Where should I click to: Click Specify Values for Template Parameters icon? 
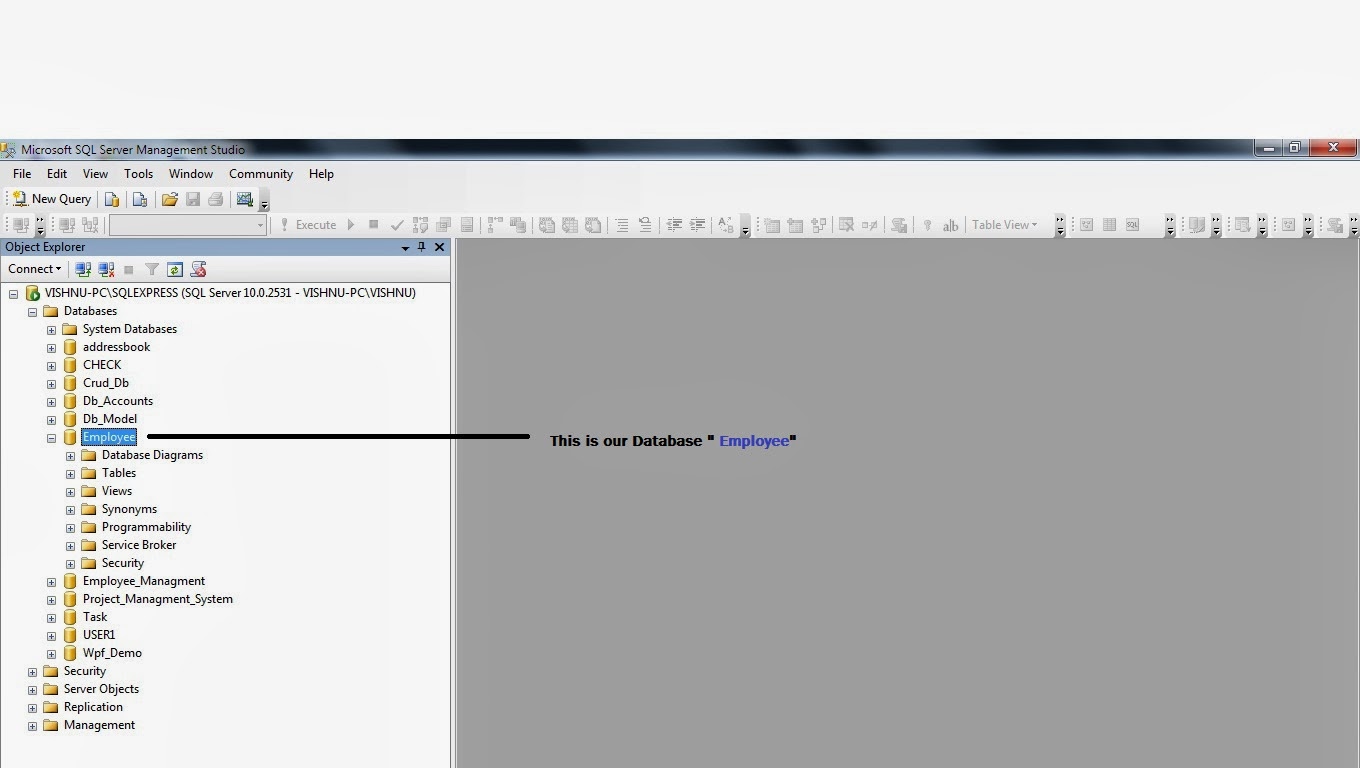pyautogui.click(x=726, y=225)
